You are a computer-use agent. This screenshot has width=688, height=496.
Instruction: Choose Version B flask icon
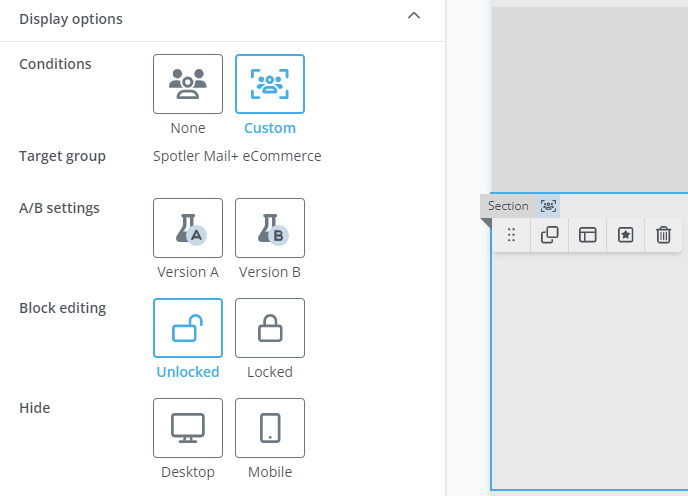click(269, 228)
